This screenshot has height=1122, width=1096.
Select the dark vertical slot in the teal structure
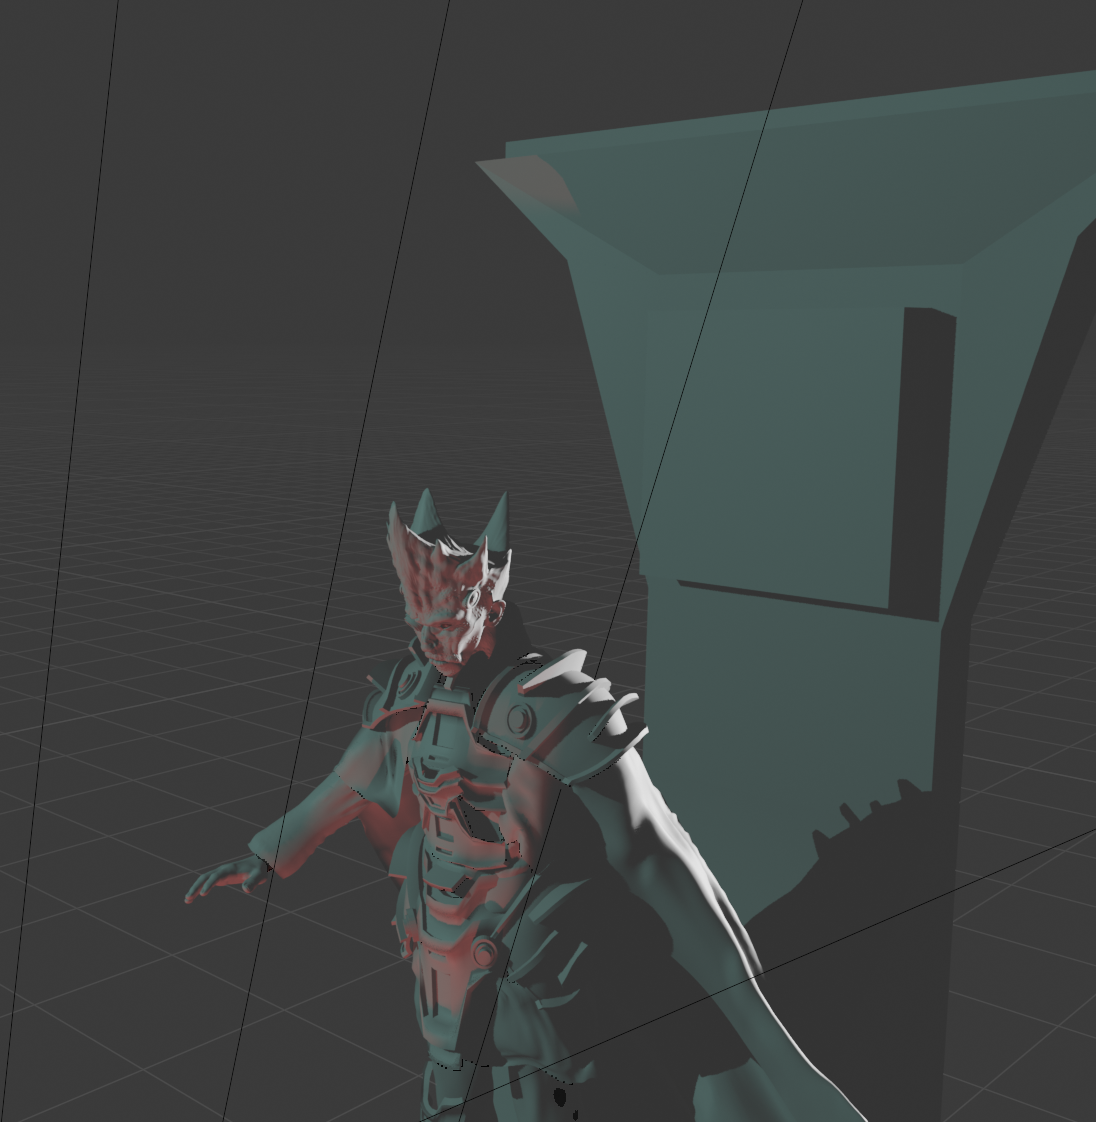[x=920, y=450]
